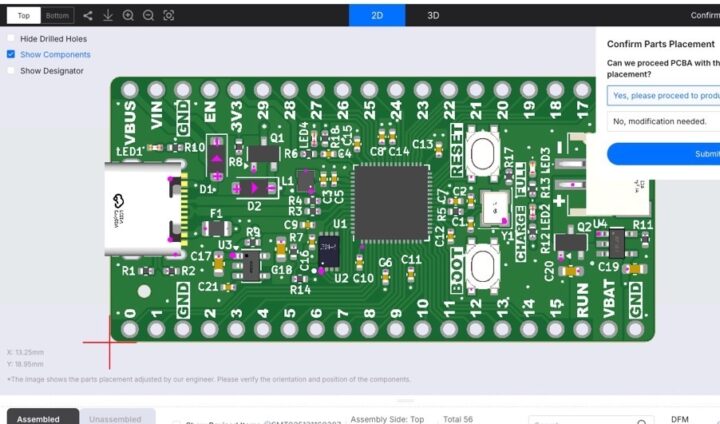Click the download icon in the toolbar

[x=107, y=15]
